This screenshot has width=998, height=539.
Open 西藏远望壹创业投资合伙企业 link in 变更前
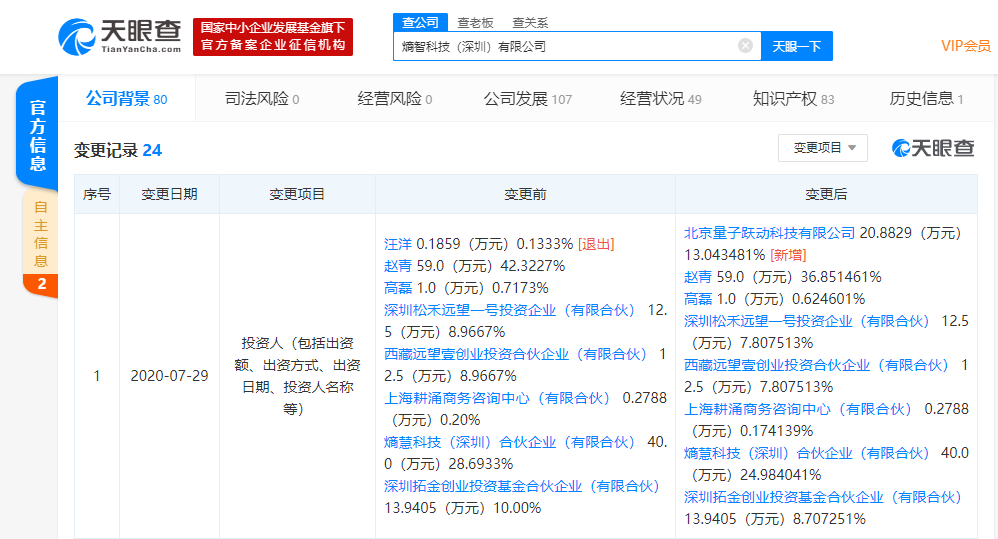pyautogui.click(x=516, y=354)
